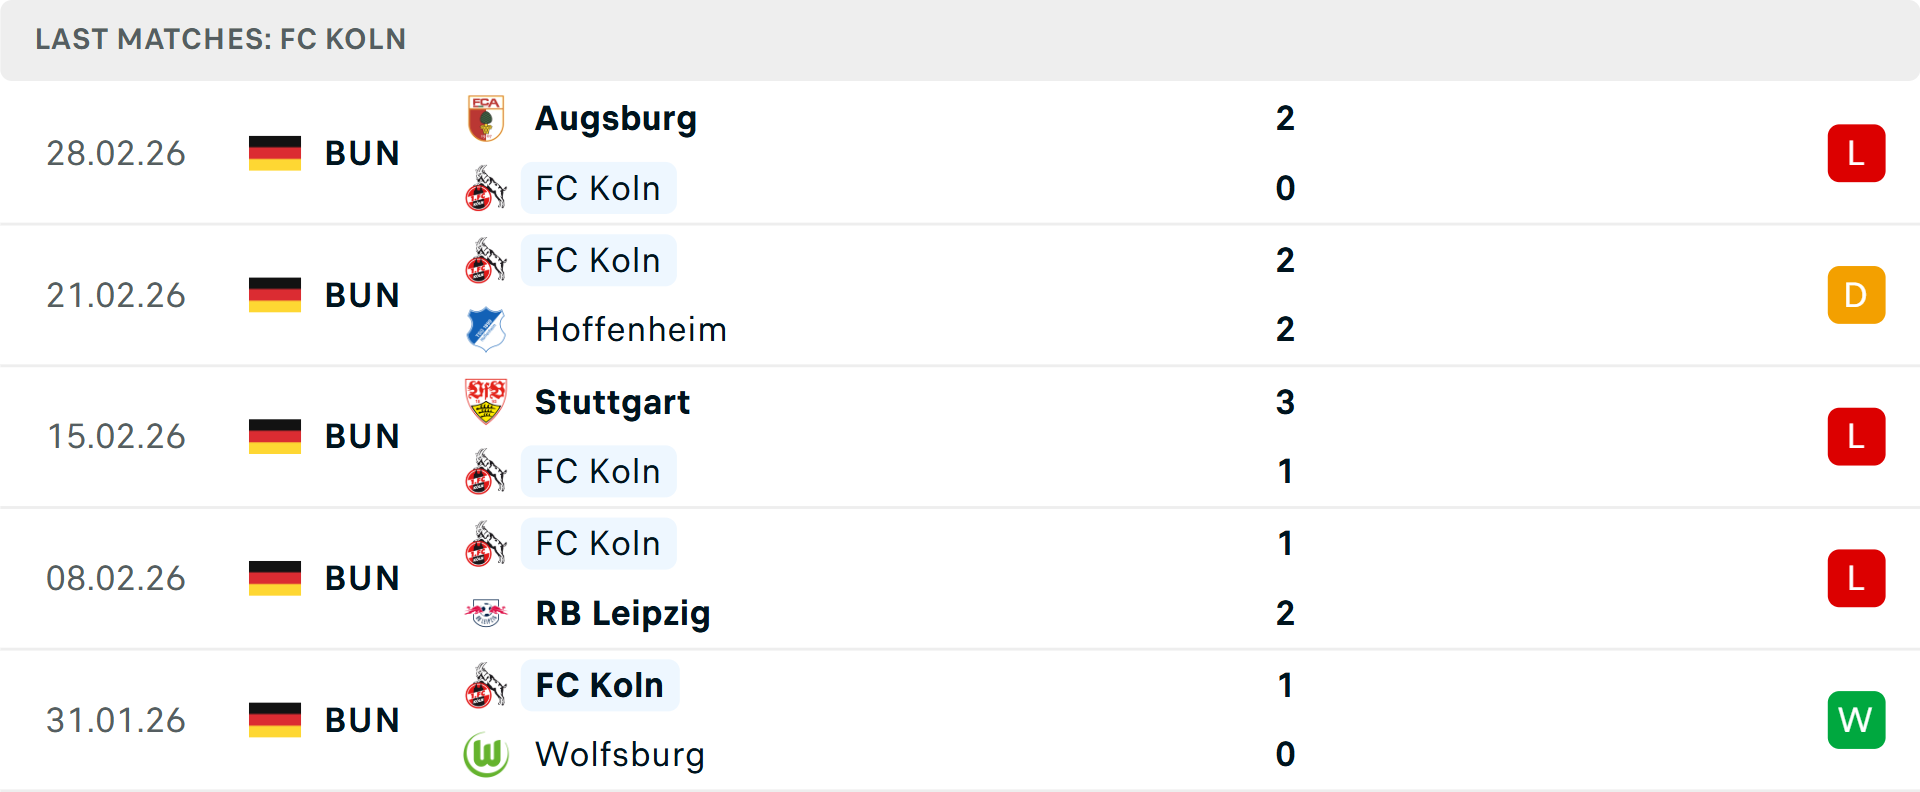1920x792 pixels.
Task: Click the Augsburg club crest
Action: click(x=486, y=119)
